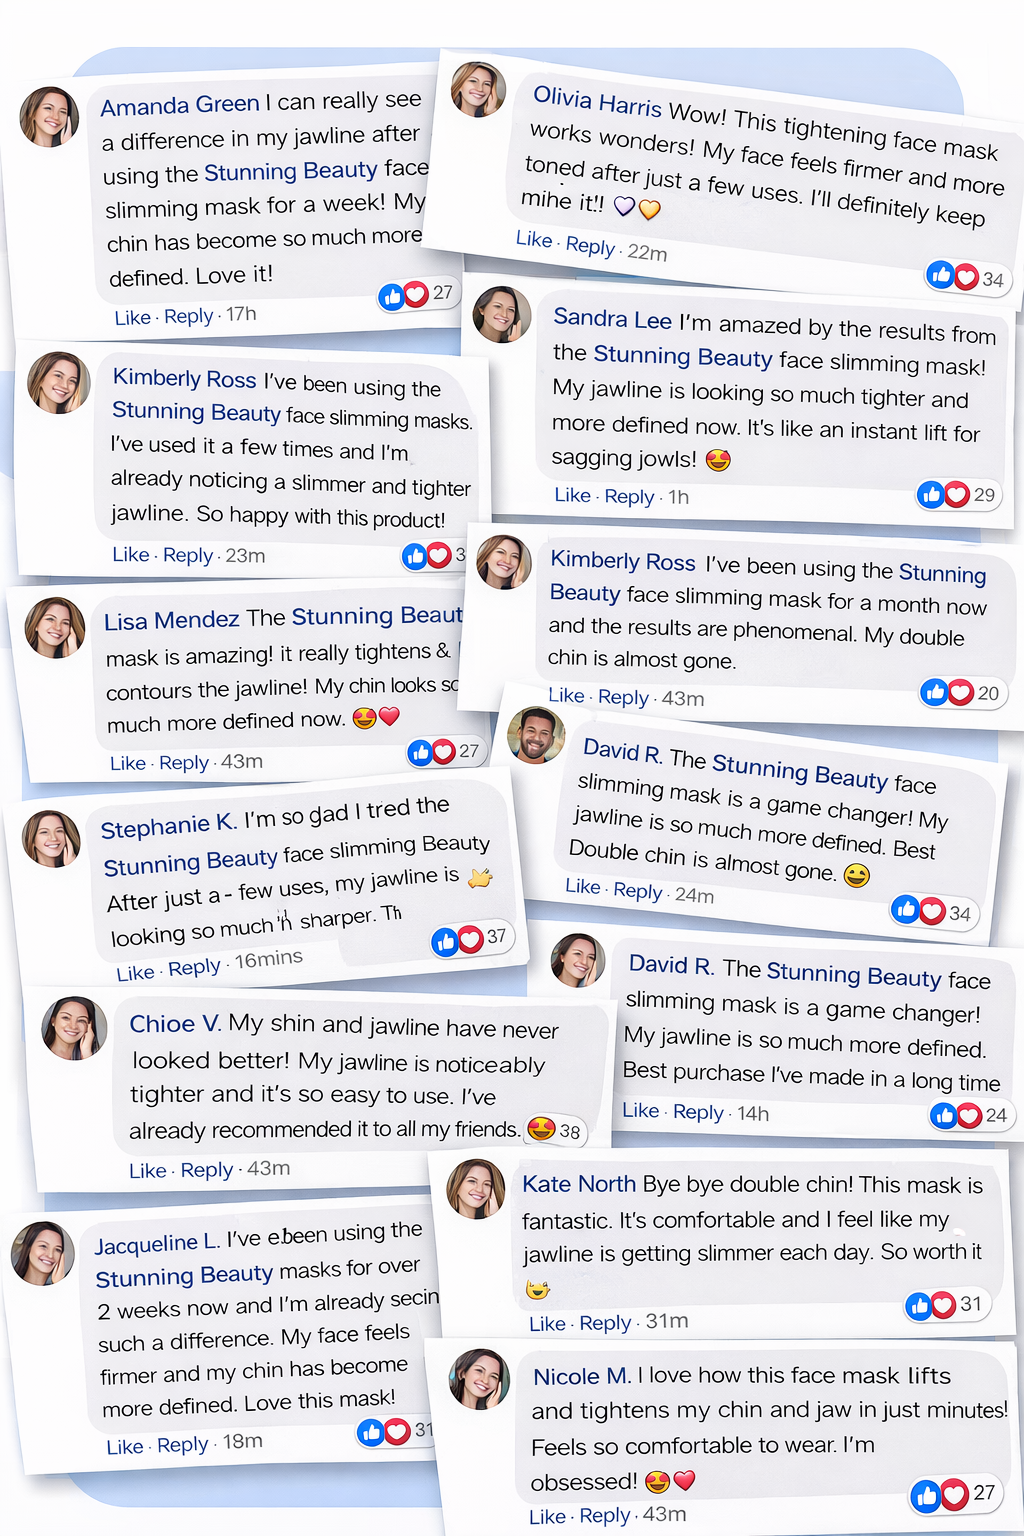Click "Stunning Beauty" link in Sandra Lee's comment
1024x1536 pixels.
pyautogui.click(x=682, y=357)
